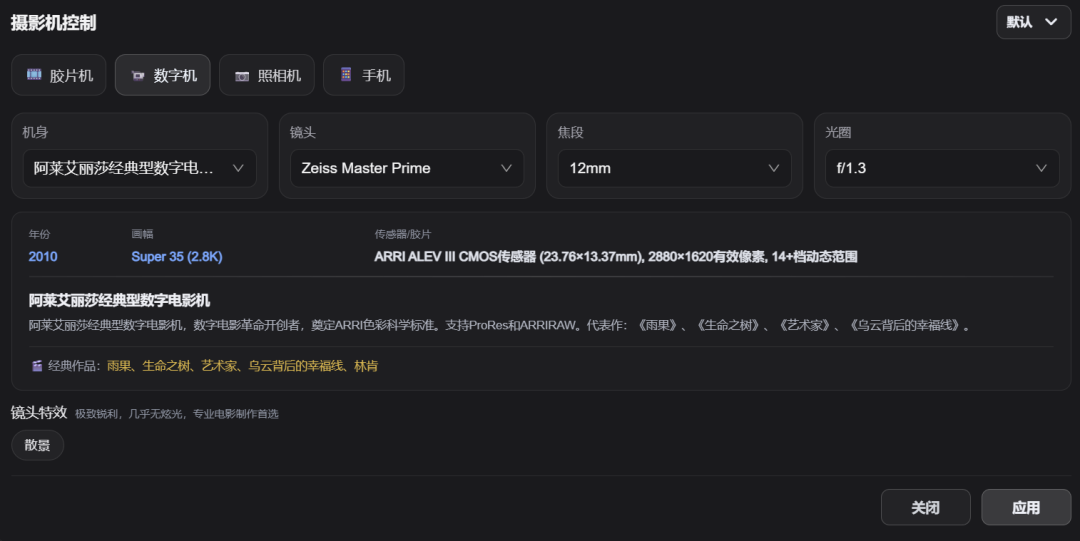
Task: Click the 传感器/胶片 label
Action: click(402, 234)
